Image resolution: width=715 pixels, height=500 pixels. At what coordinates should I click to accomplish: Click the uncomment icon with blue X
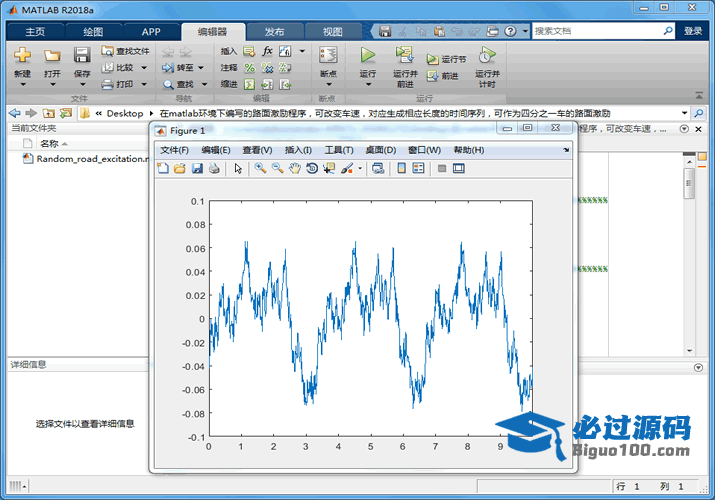click(267, 68)
